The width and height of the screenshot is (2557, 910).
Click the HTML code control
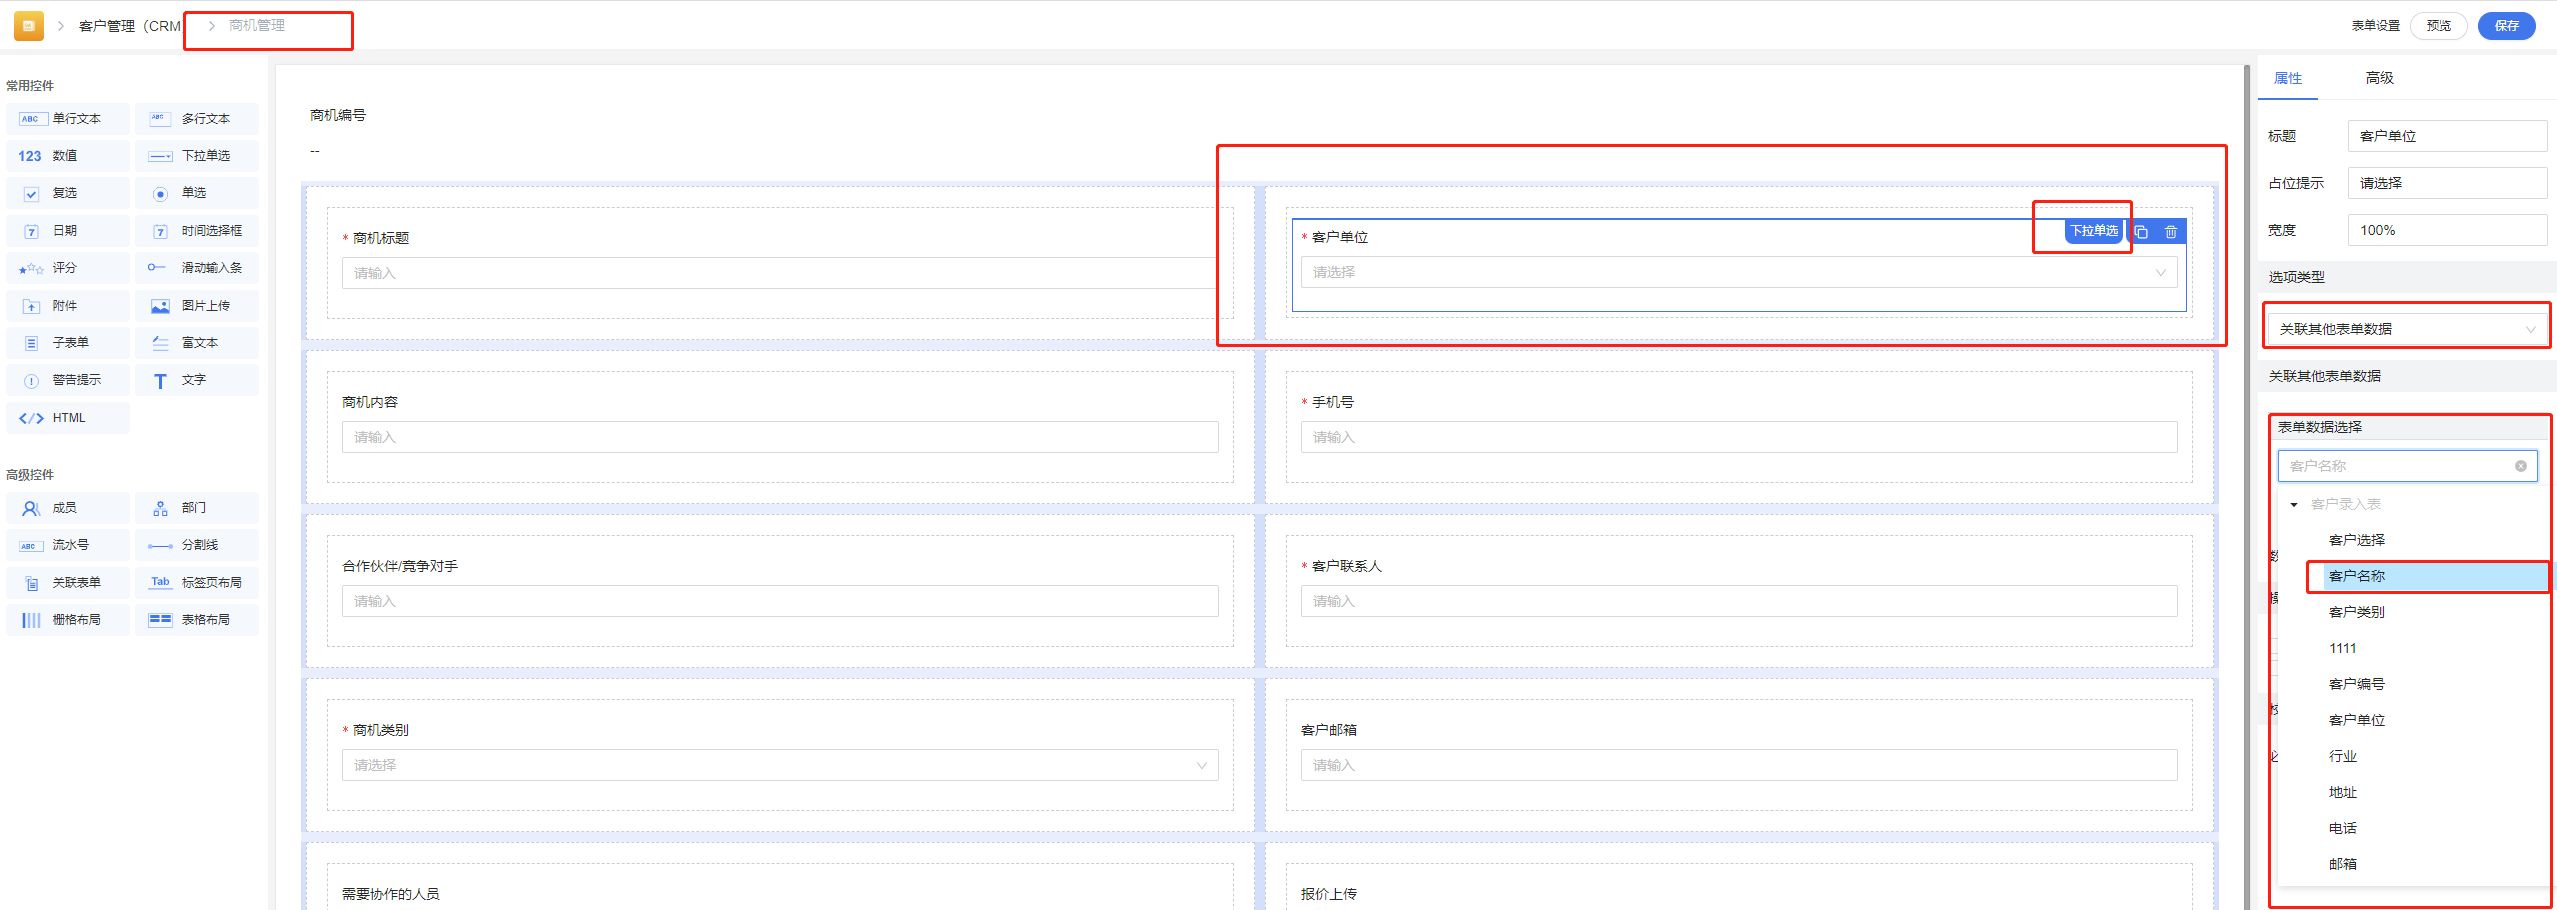67,418
